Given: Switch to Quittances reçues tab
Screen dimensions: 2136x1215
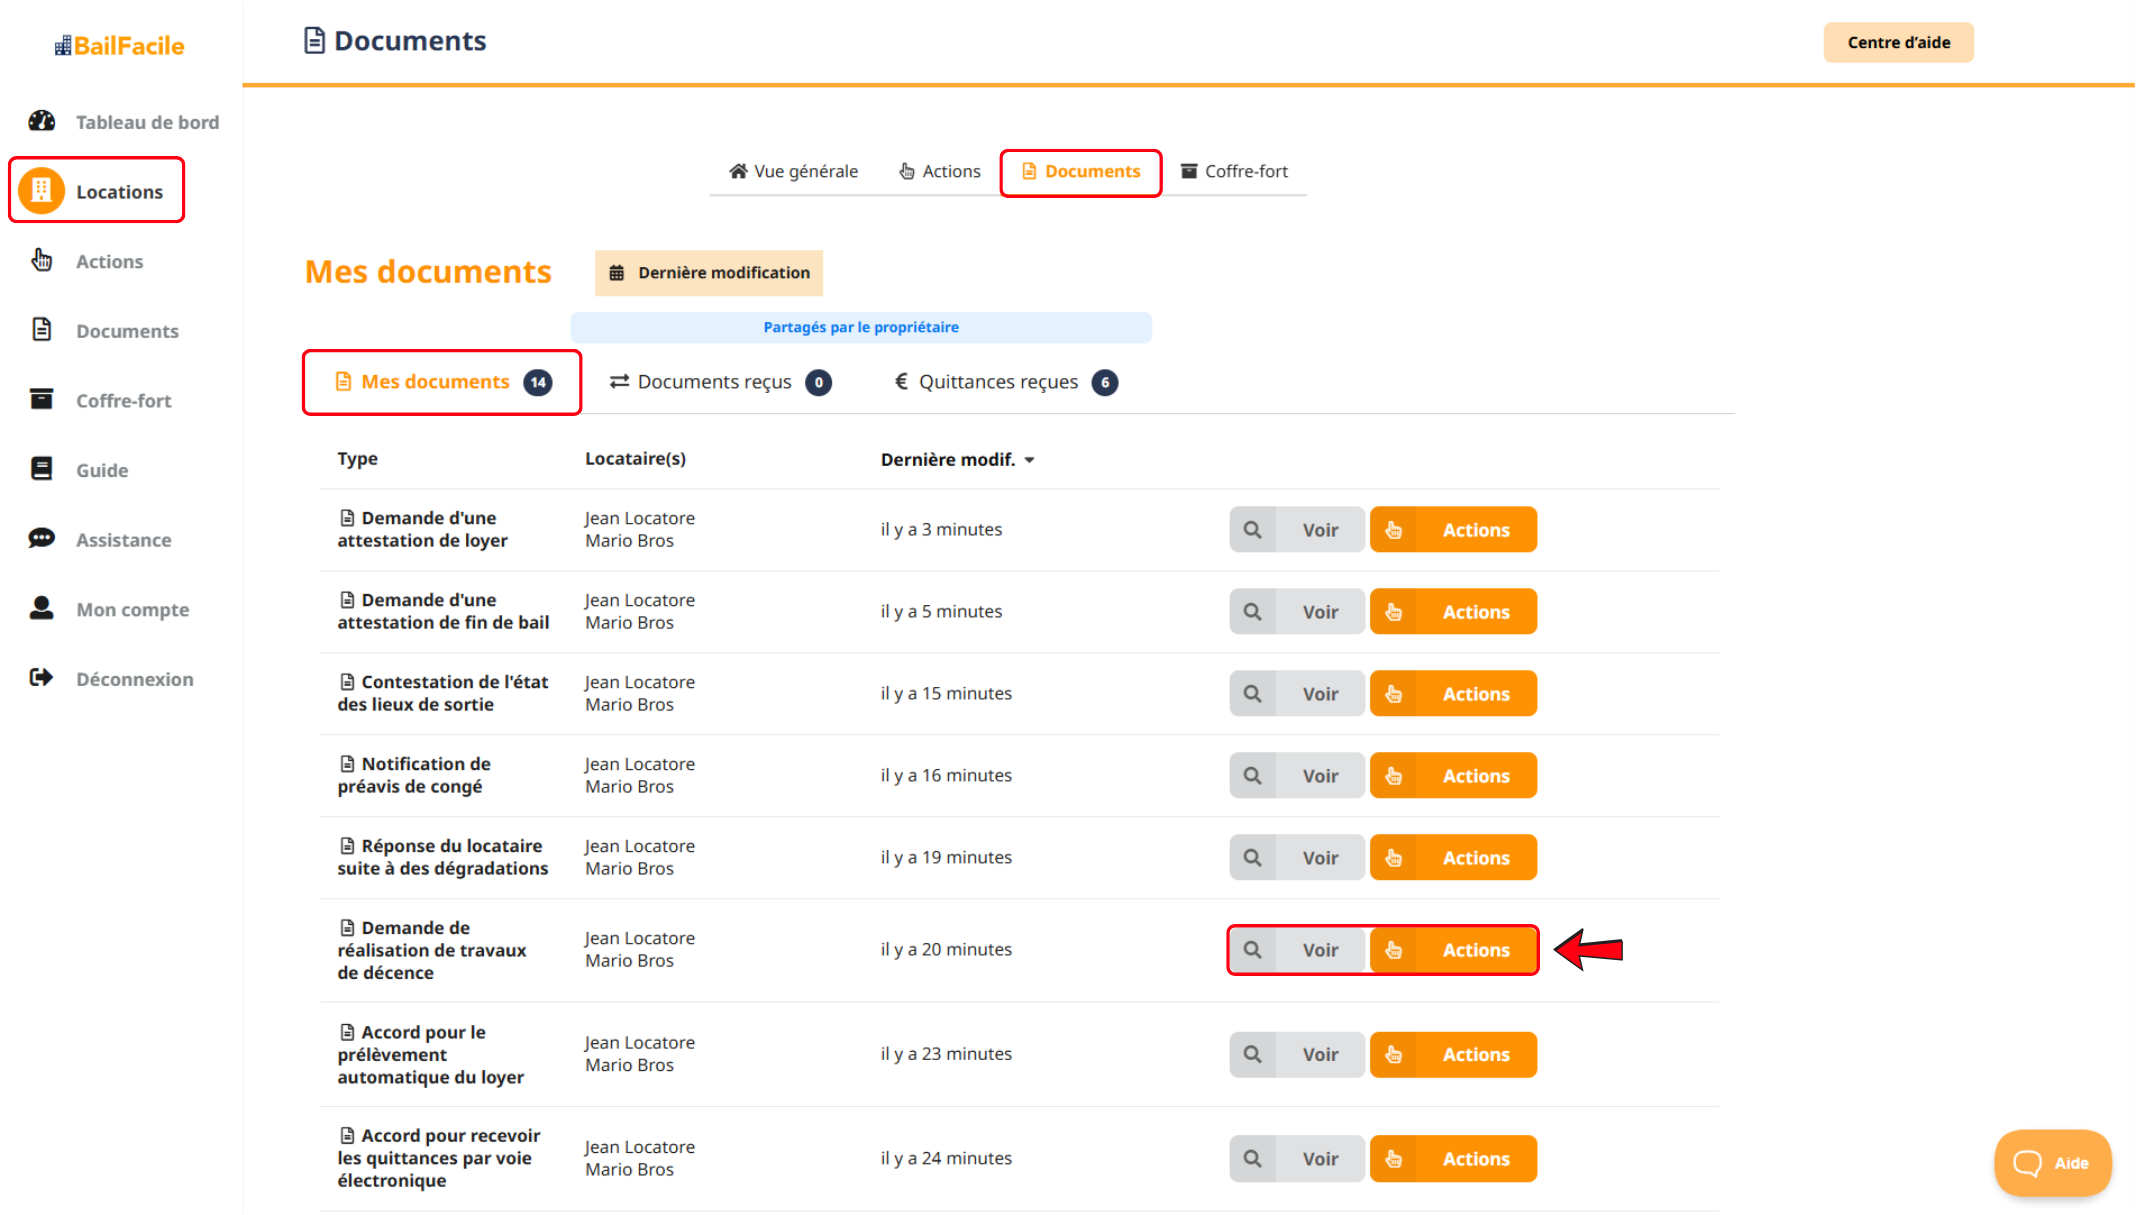Looking at the screenshot, I should (x=1005, y=382).
